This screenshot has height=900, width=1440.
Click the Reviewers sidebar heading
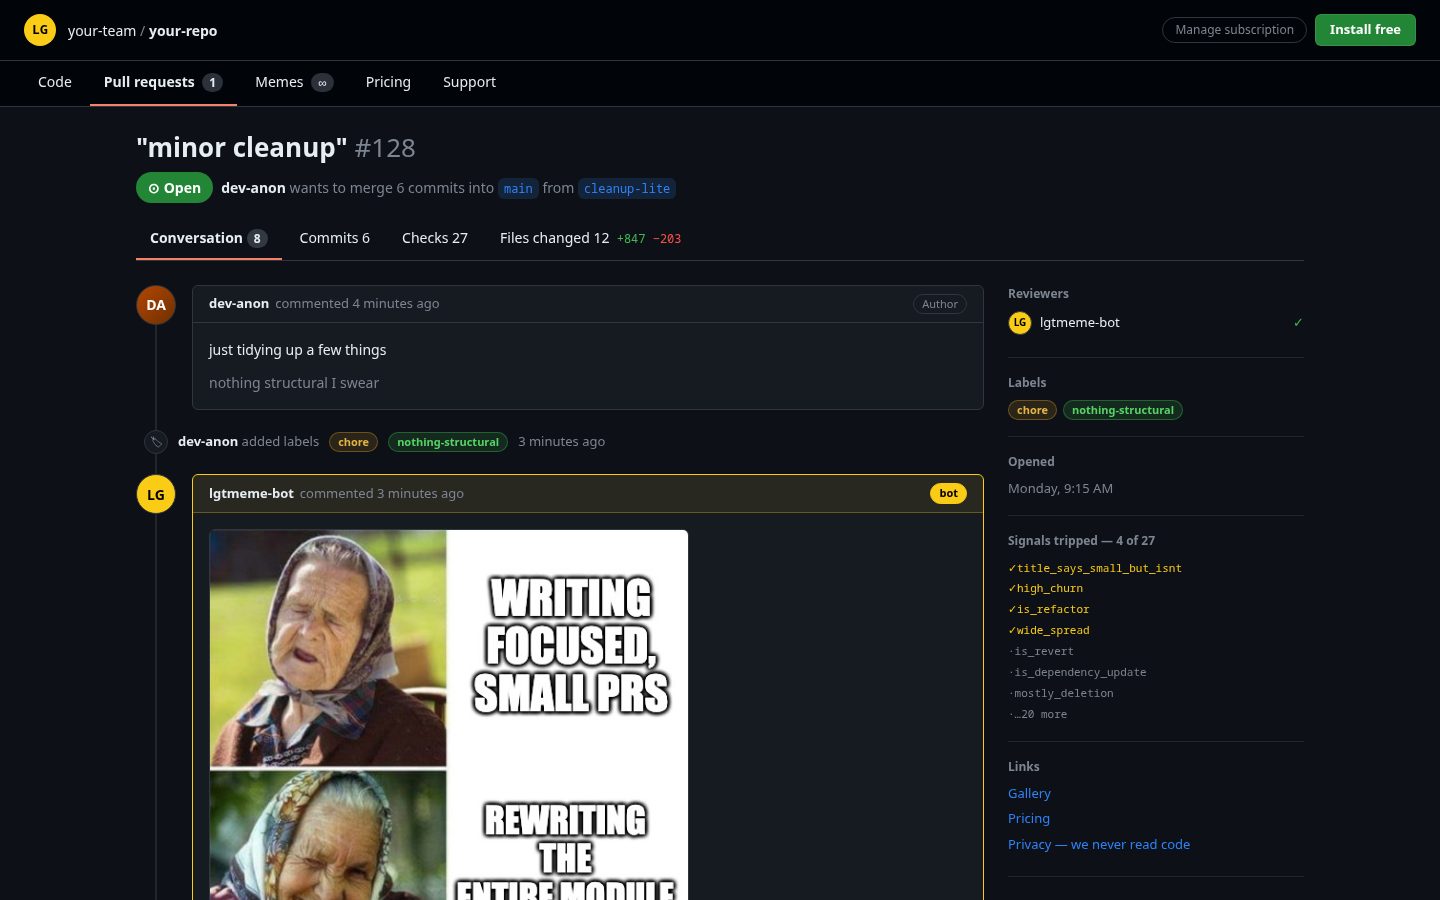pos(1038,293)
